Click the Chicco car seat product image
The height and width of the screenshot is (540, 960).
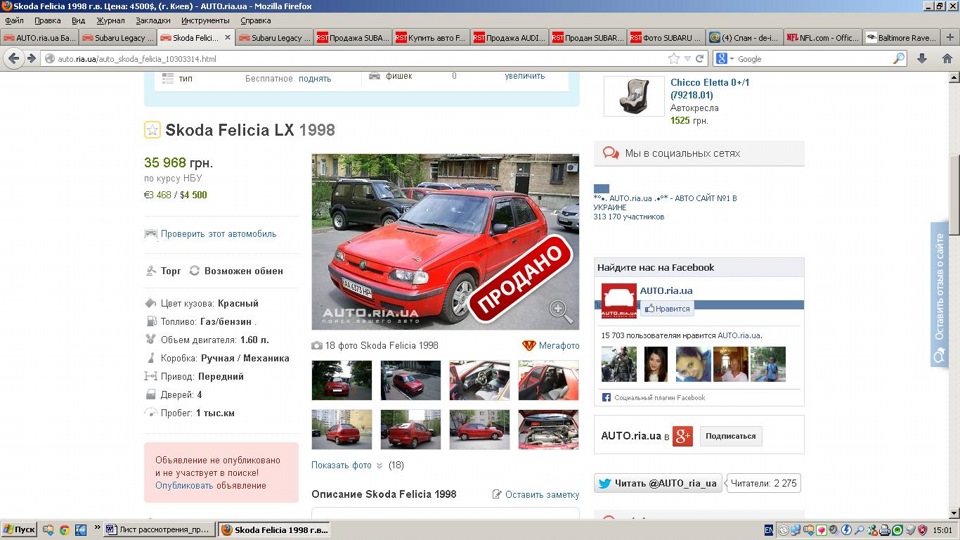click(634, 96)
